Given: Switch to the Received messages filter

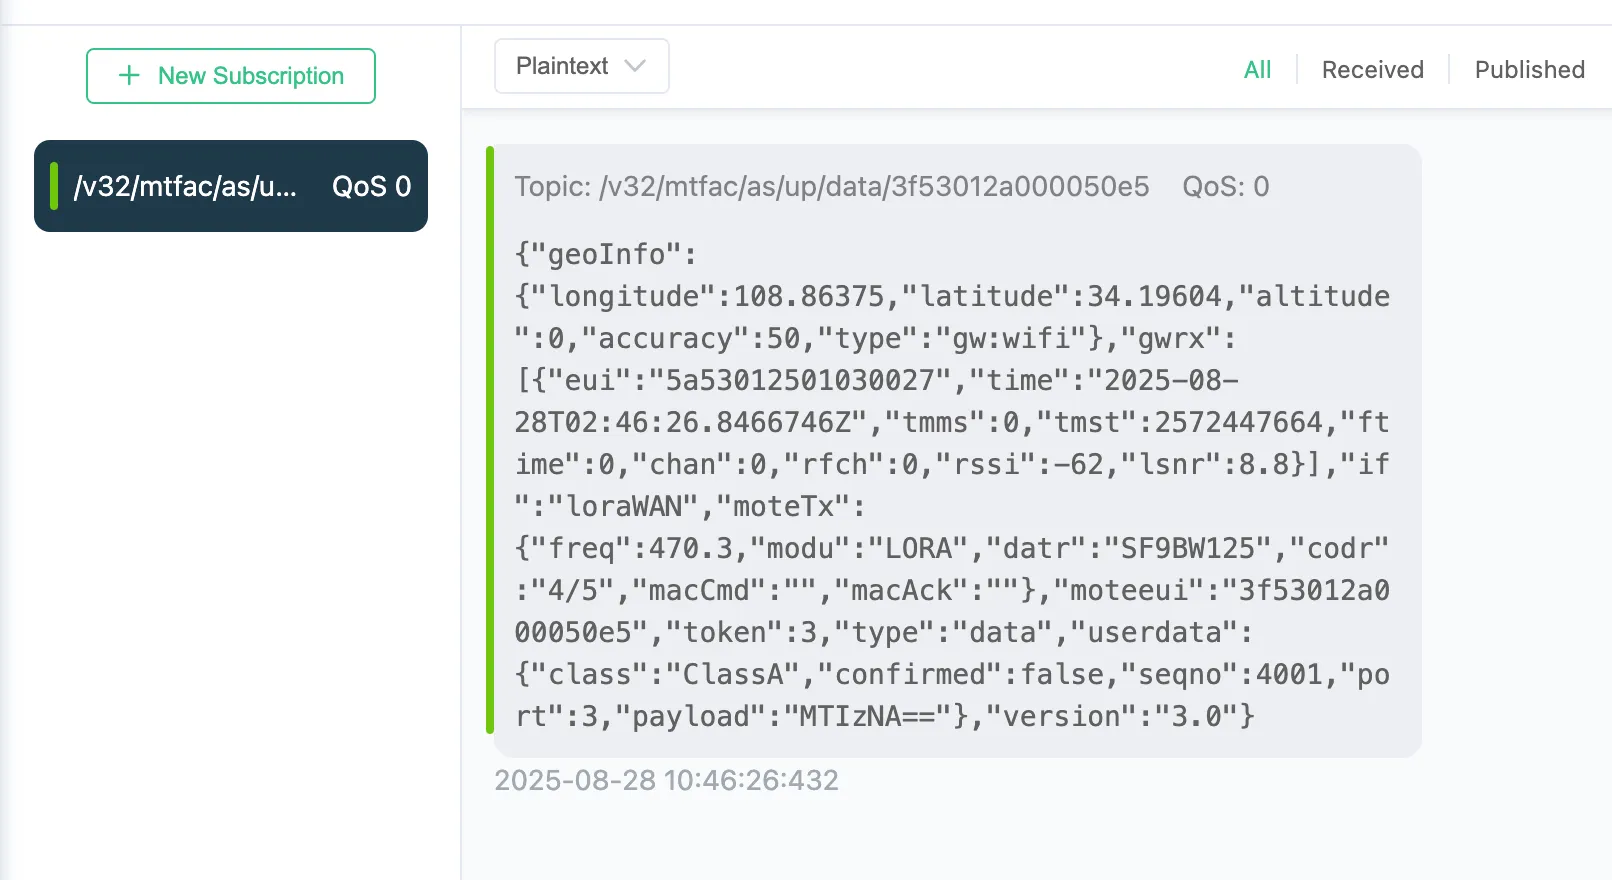Looking at the screenshot, I should [x=1372, y=70].
